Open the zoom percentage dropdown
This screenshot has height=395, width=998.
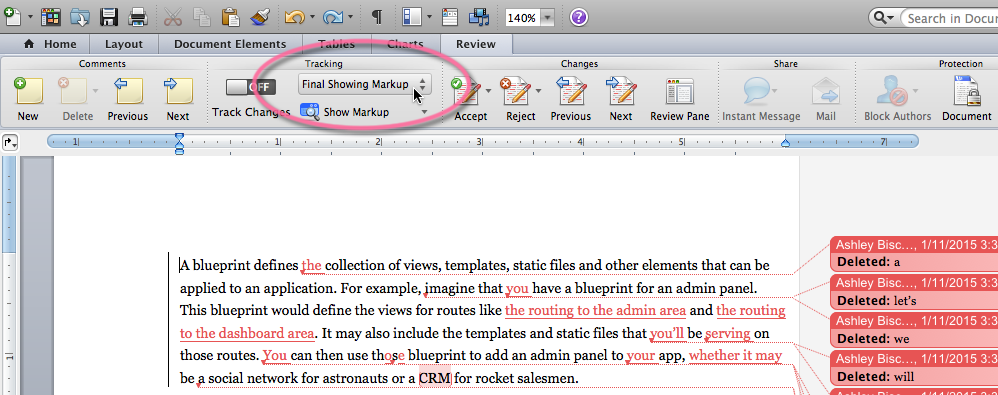tap(547, 18)
